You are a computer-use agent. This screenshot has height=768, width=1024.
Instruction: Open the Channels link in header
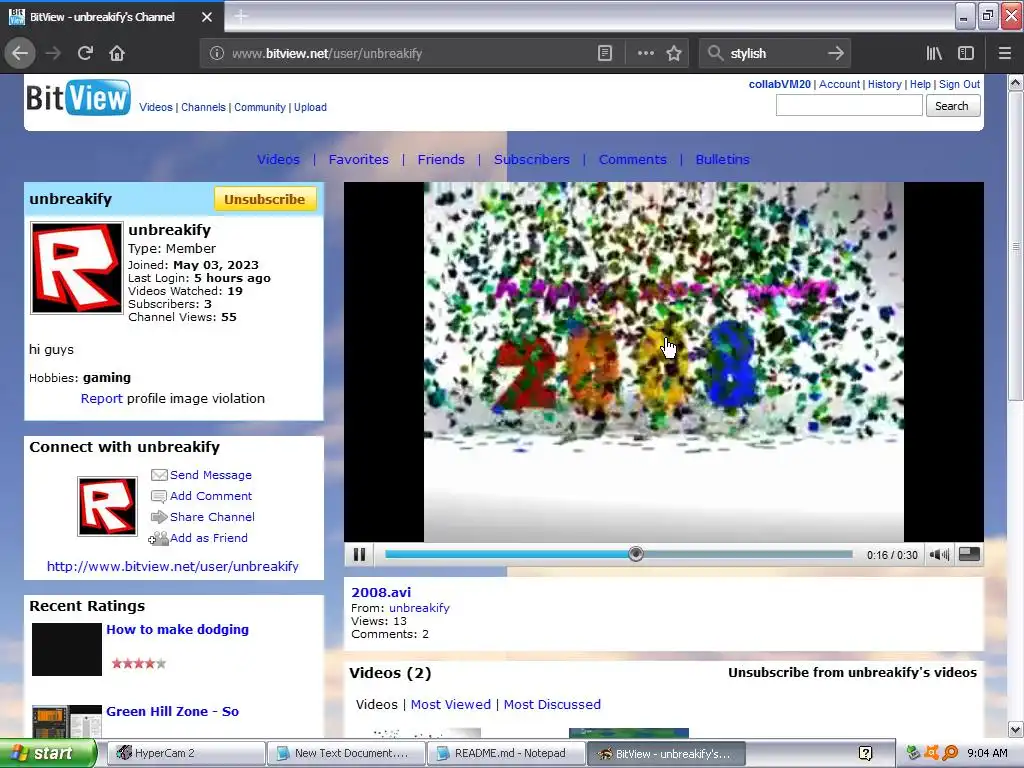(x=203, y=107)
